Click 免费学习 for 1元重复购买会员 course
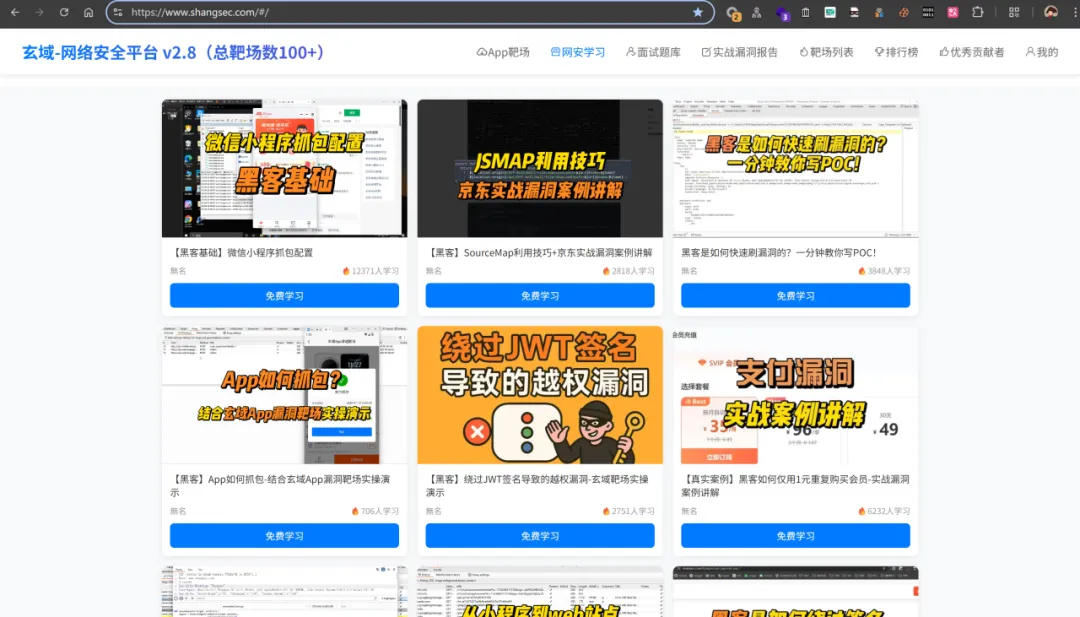 tap(796, 536)
